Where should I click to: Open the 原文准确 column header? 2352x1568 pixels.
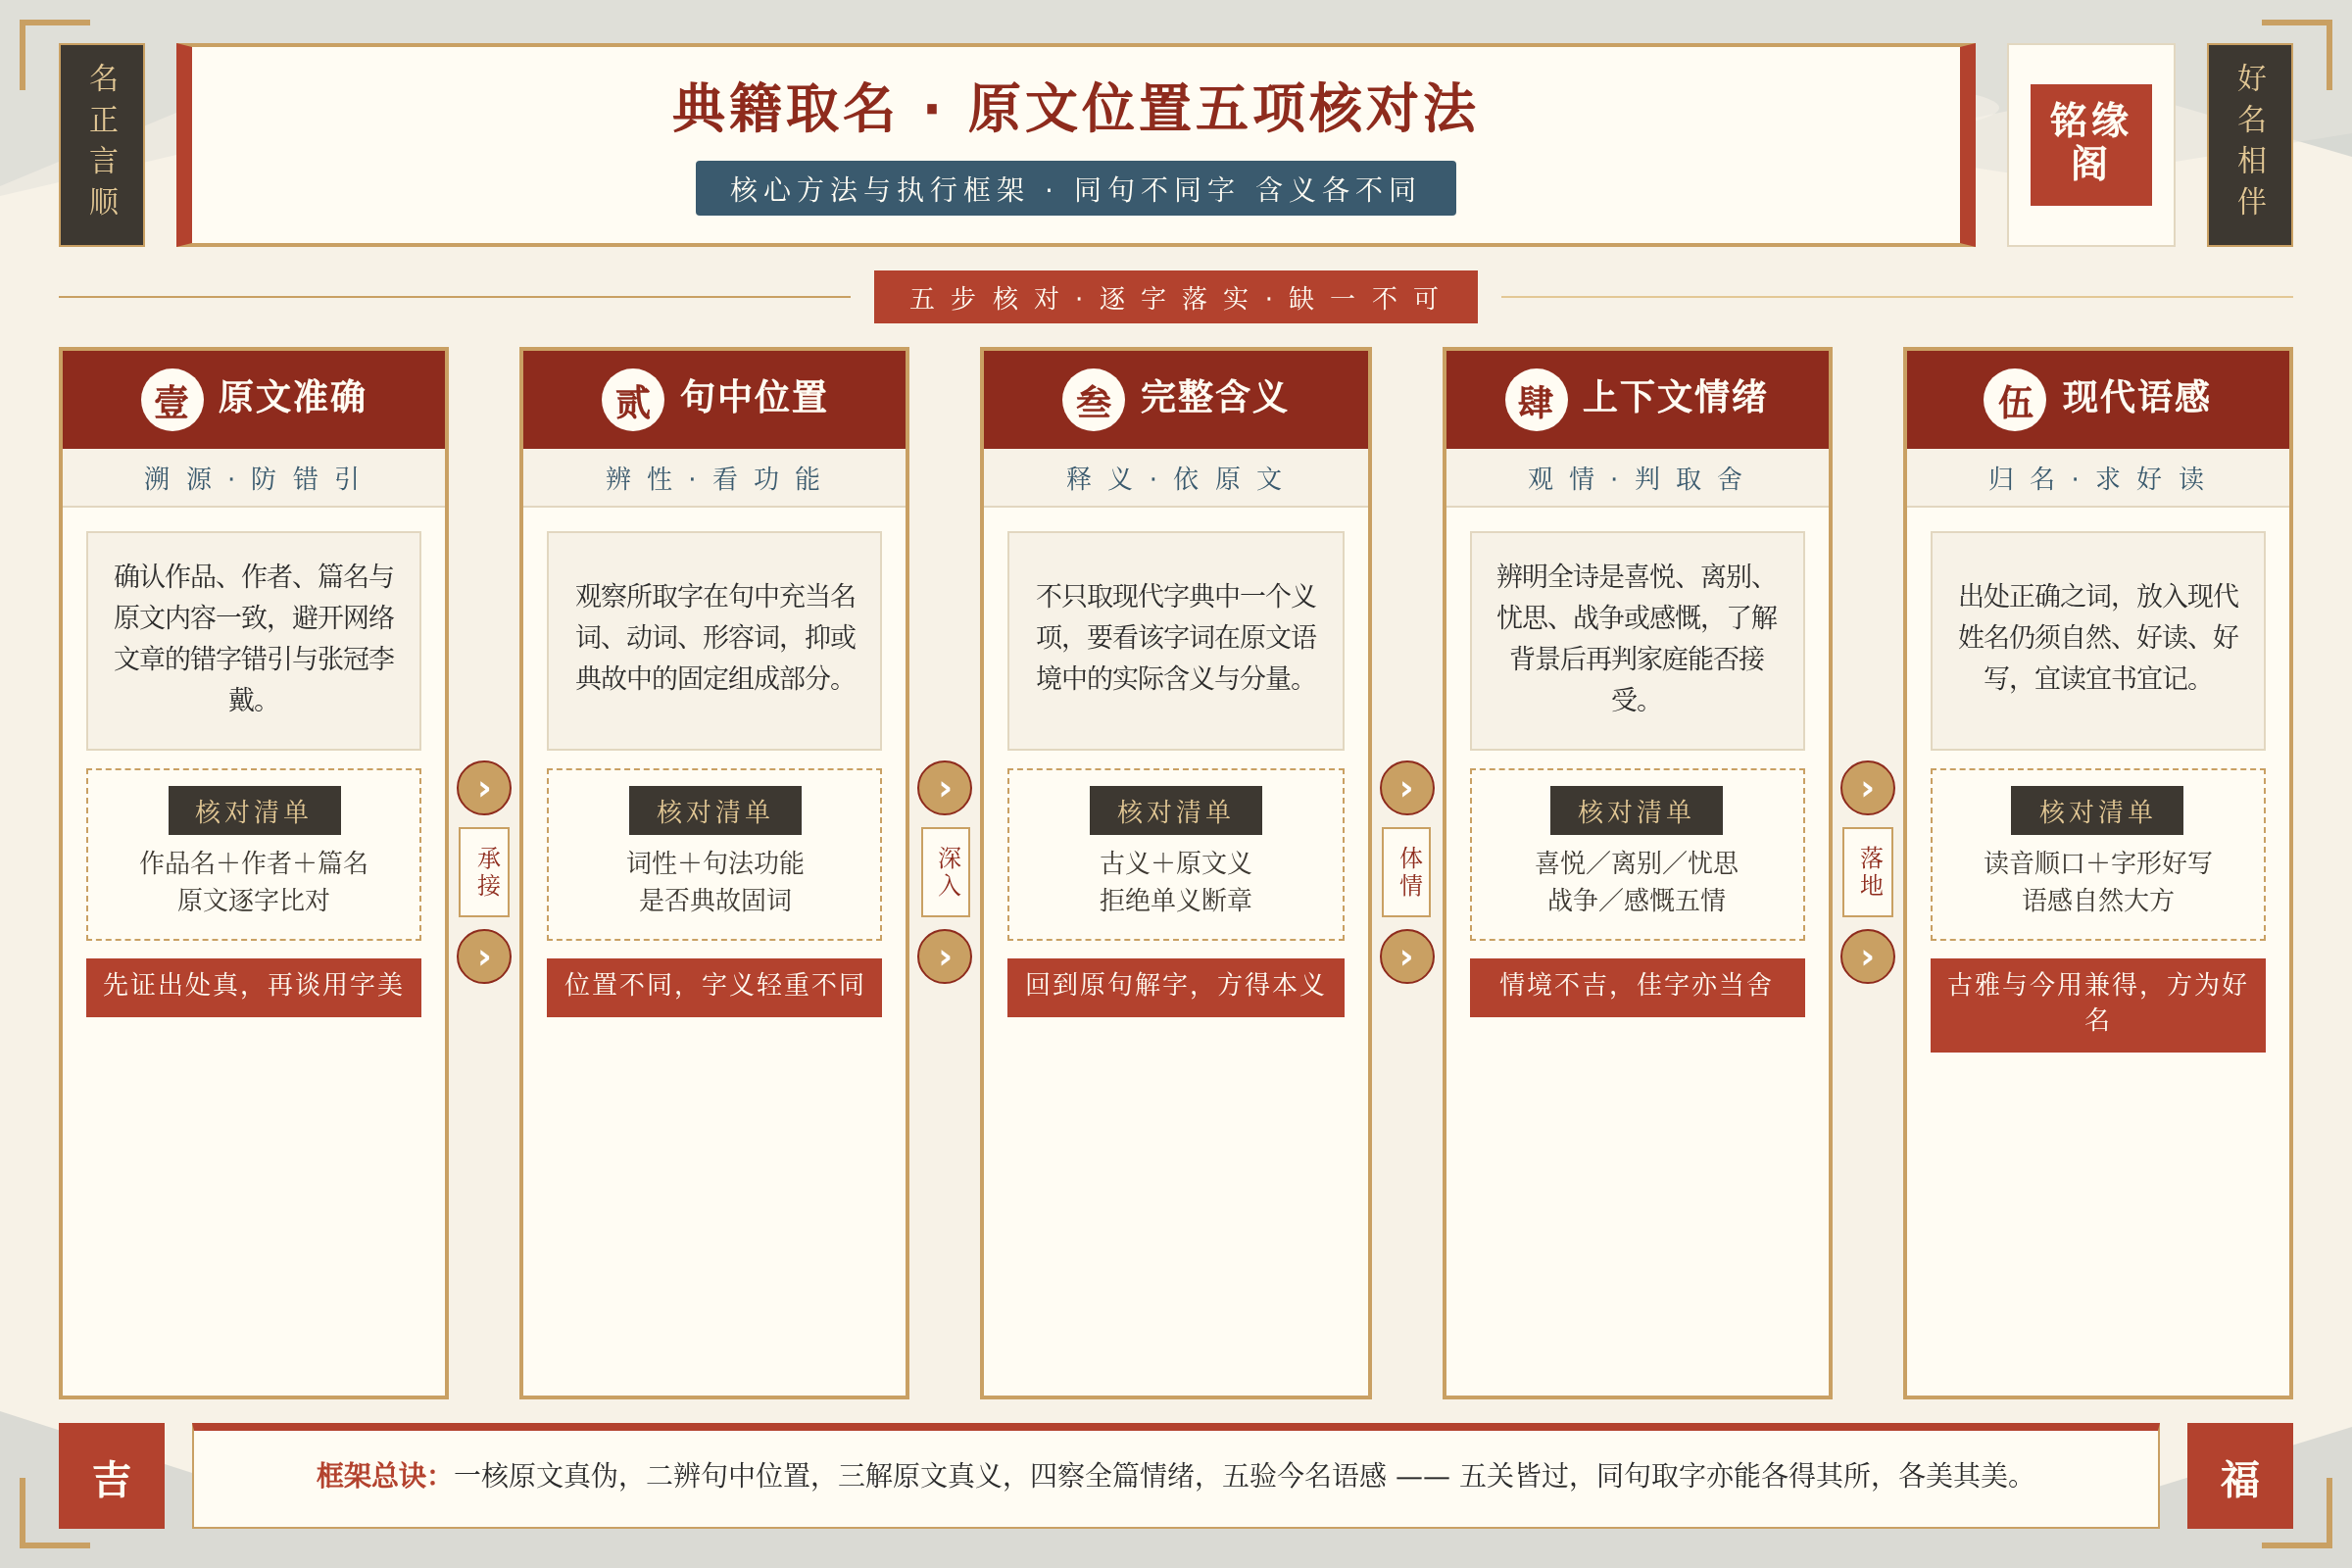coord(254,399)
